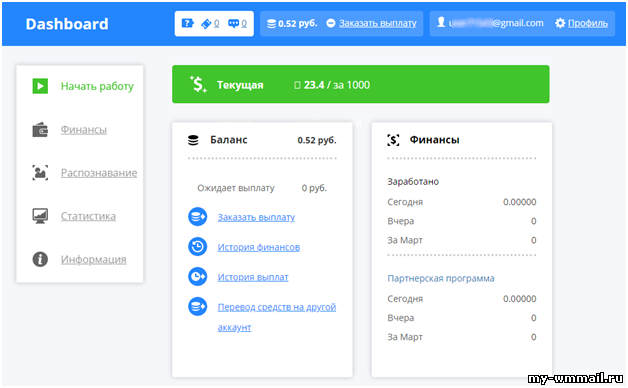Open the Информация sidebar section

click(x=93, y=259)
